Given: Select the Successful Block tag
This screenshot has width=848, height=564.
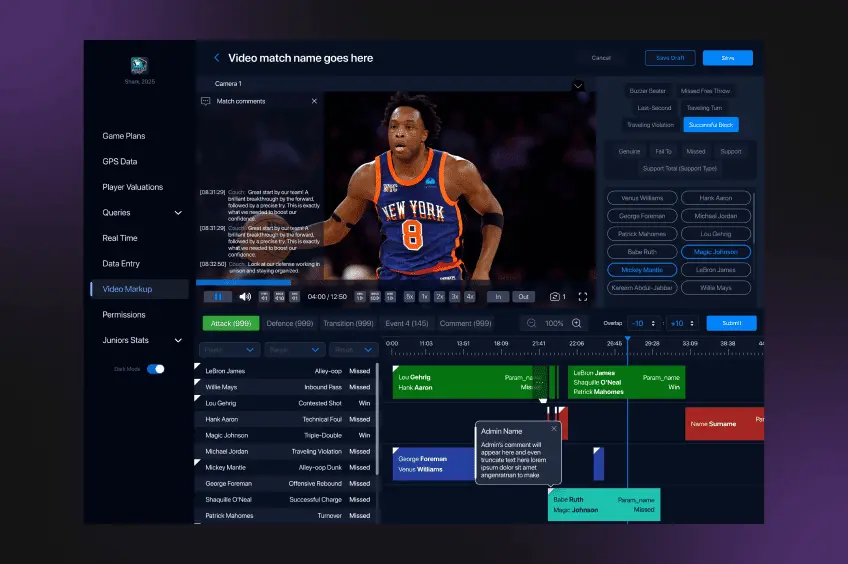Looking at the screenshot, I should click(711, 125).
